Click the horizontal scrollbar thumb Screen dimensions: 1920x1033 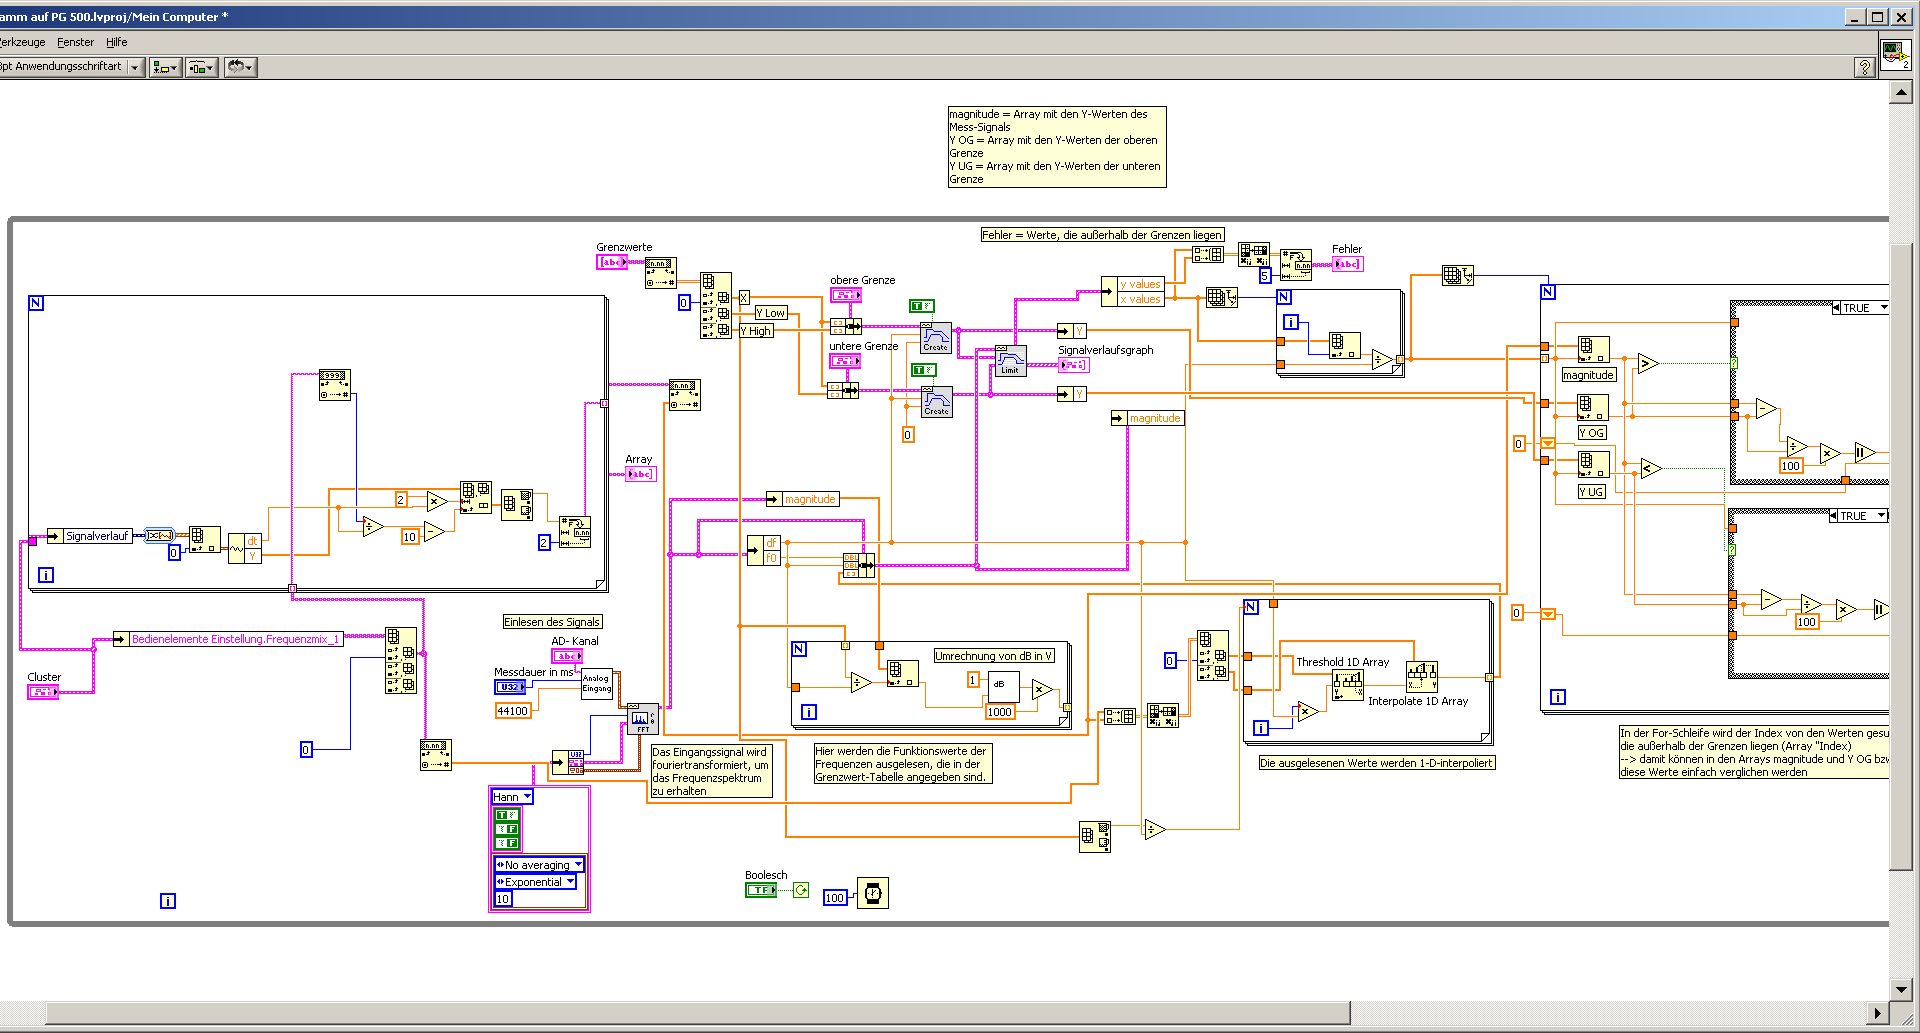[698, 1013]
